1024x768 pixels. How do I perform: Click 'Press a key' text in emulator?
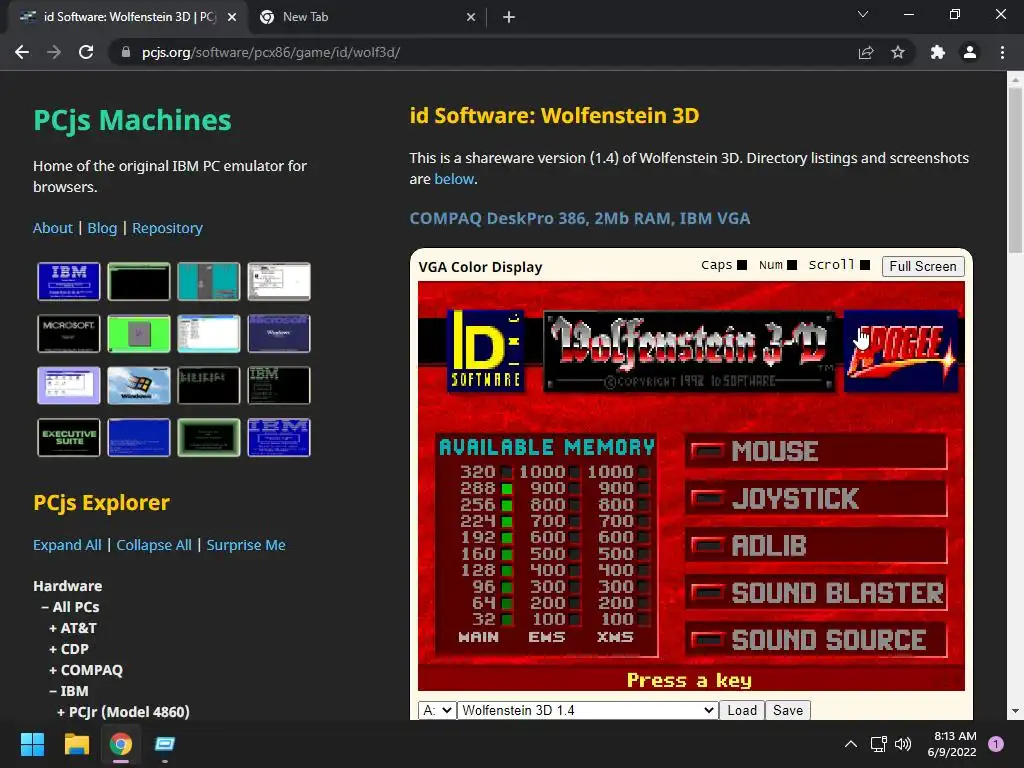pos(689,680)
